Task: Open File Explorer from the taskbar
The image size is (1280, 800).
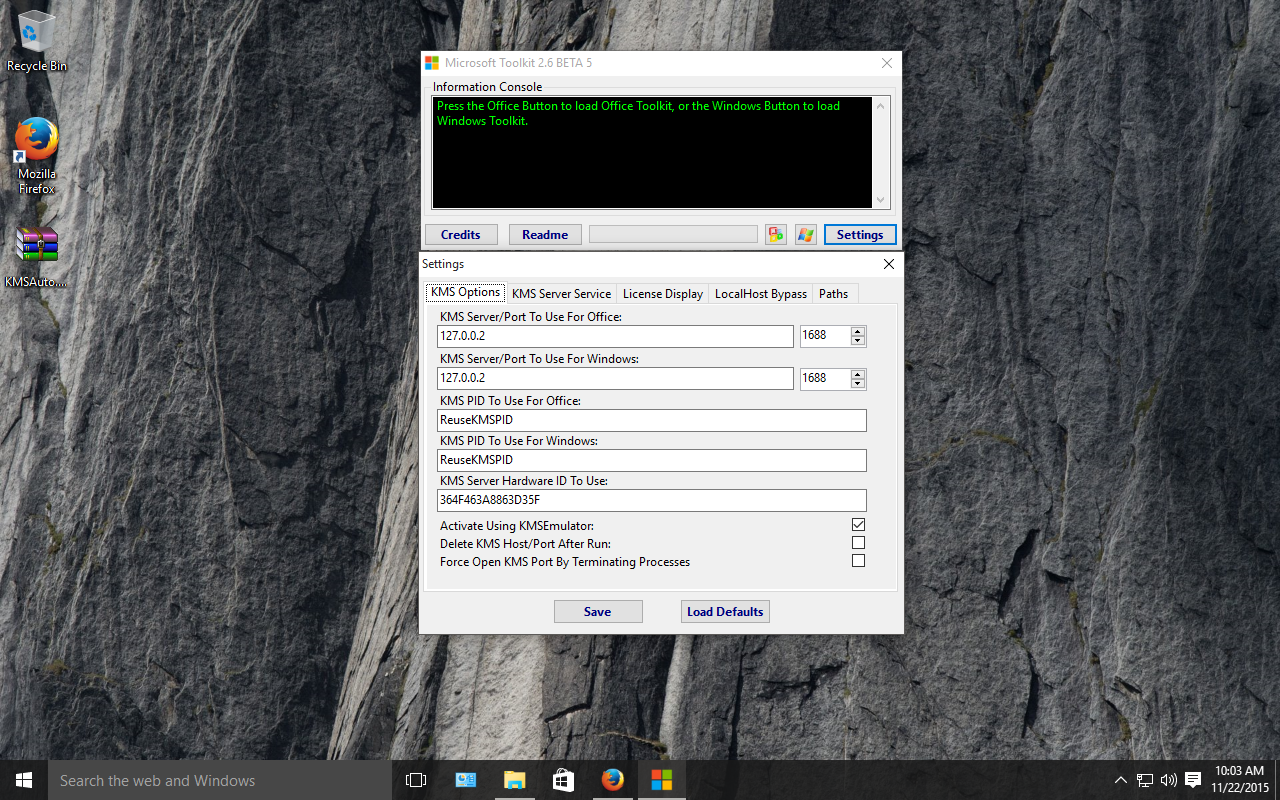Action: point(514,780)
